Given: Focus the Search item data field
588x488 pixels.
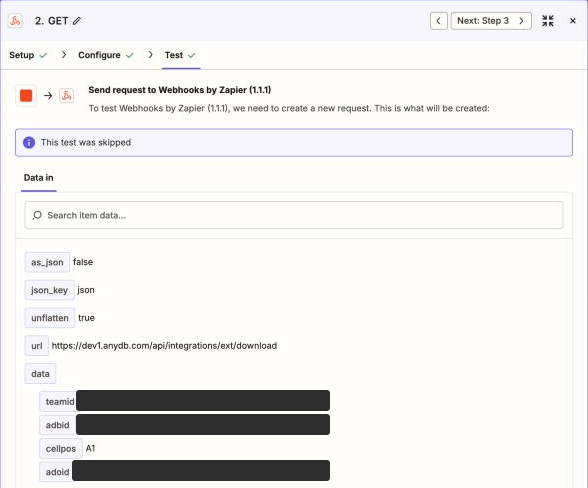Looking at the screenshot, I should [x=294, y=215].
